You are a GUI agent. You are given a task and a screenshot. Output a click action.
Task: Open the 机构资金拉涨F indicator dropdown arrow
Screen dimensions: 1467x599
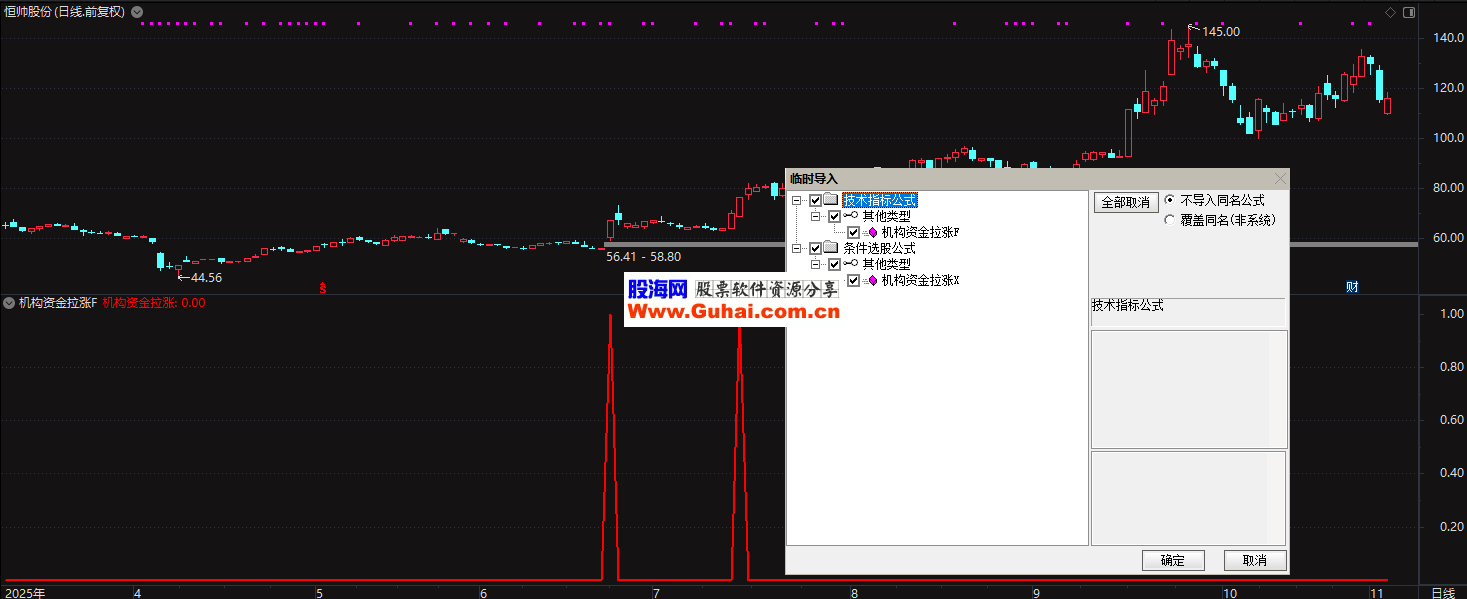10,303
